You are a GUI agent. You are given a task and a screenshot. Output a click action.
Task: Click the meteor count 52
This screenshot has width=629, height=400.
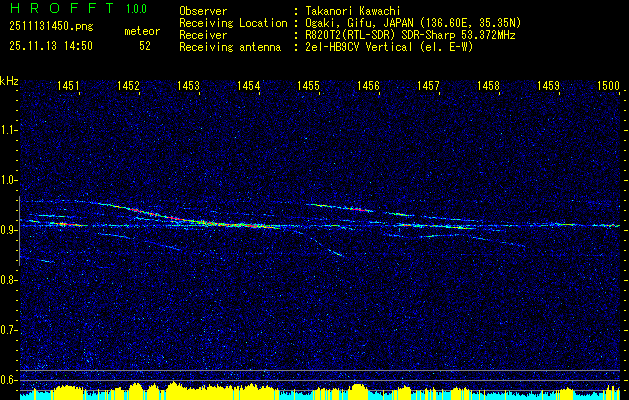coord(145,46)
